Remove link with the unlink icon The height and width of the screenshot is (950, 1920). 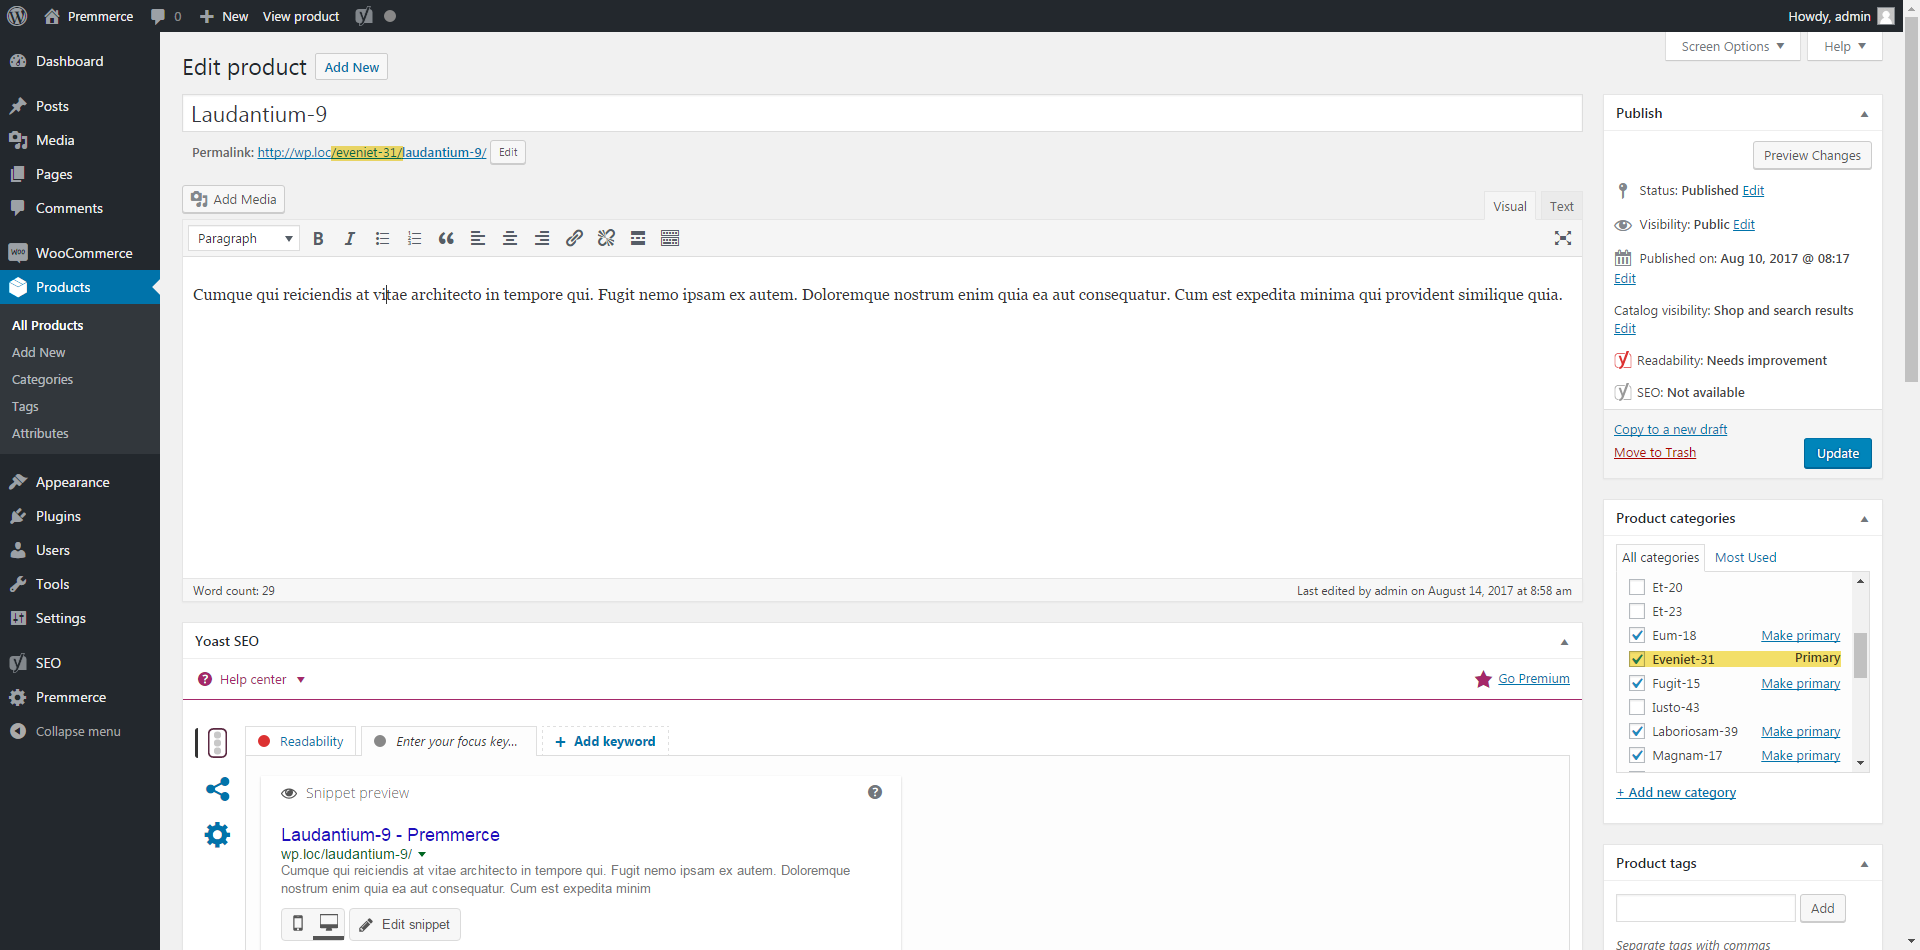tap(606, 238)
